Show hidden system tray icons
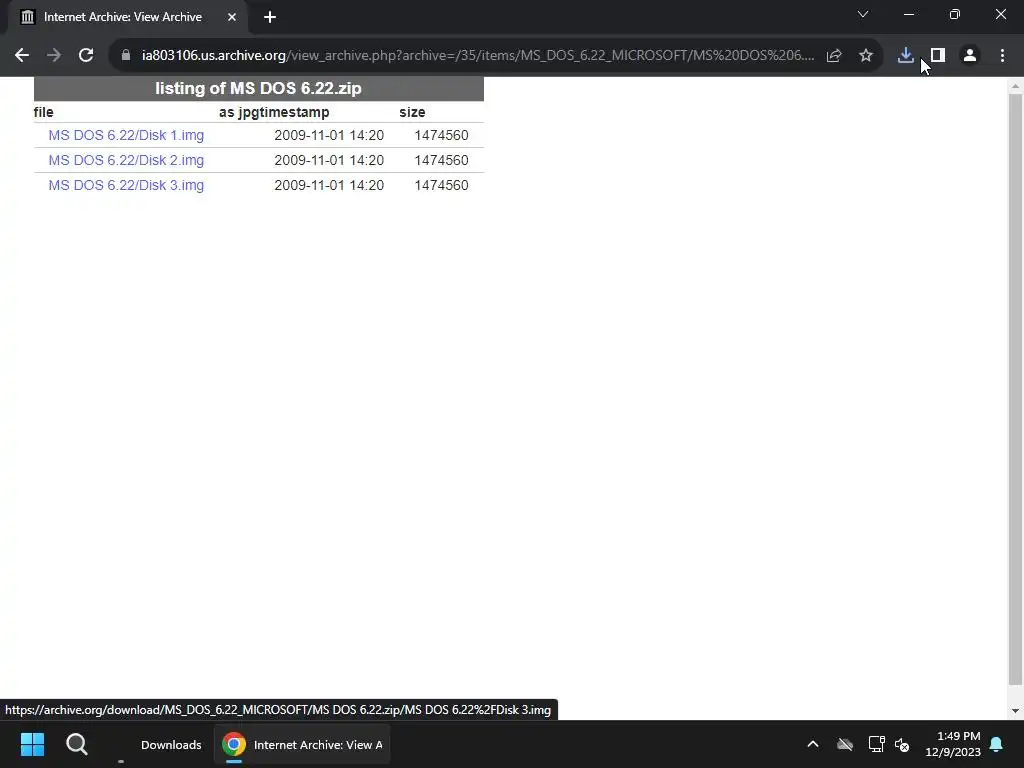The height and width of the screenshot is (768, 1024). pyautogui.click(x=813, y=744)
